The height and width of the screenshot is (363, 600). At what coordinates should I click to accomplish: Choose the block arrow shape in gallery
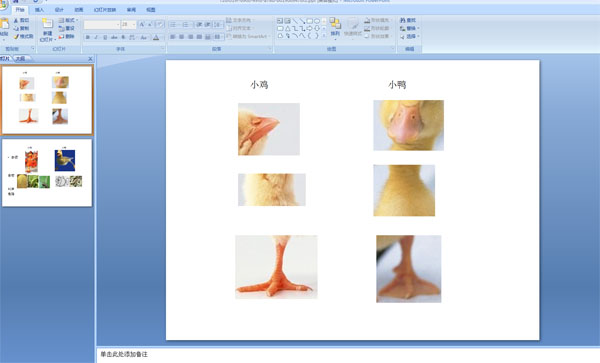310,28
